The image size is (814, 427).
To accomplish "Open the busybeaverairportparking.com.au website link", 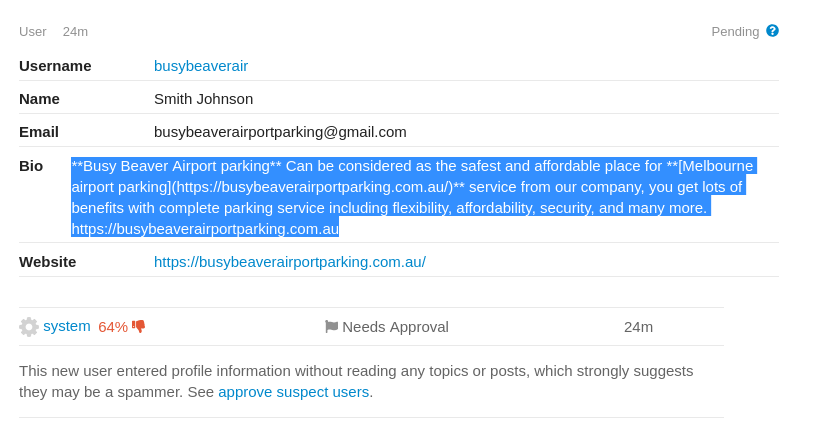I will click(x=290, y=262).
